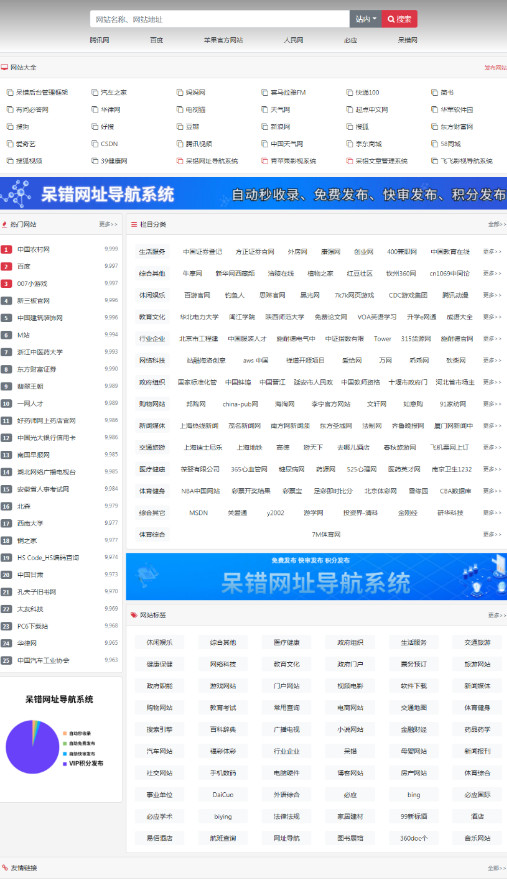Click the tag icon beside 网站标签 heading
The image size is (507, 881).
click(x=134, y=615)
